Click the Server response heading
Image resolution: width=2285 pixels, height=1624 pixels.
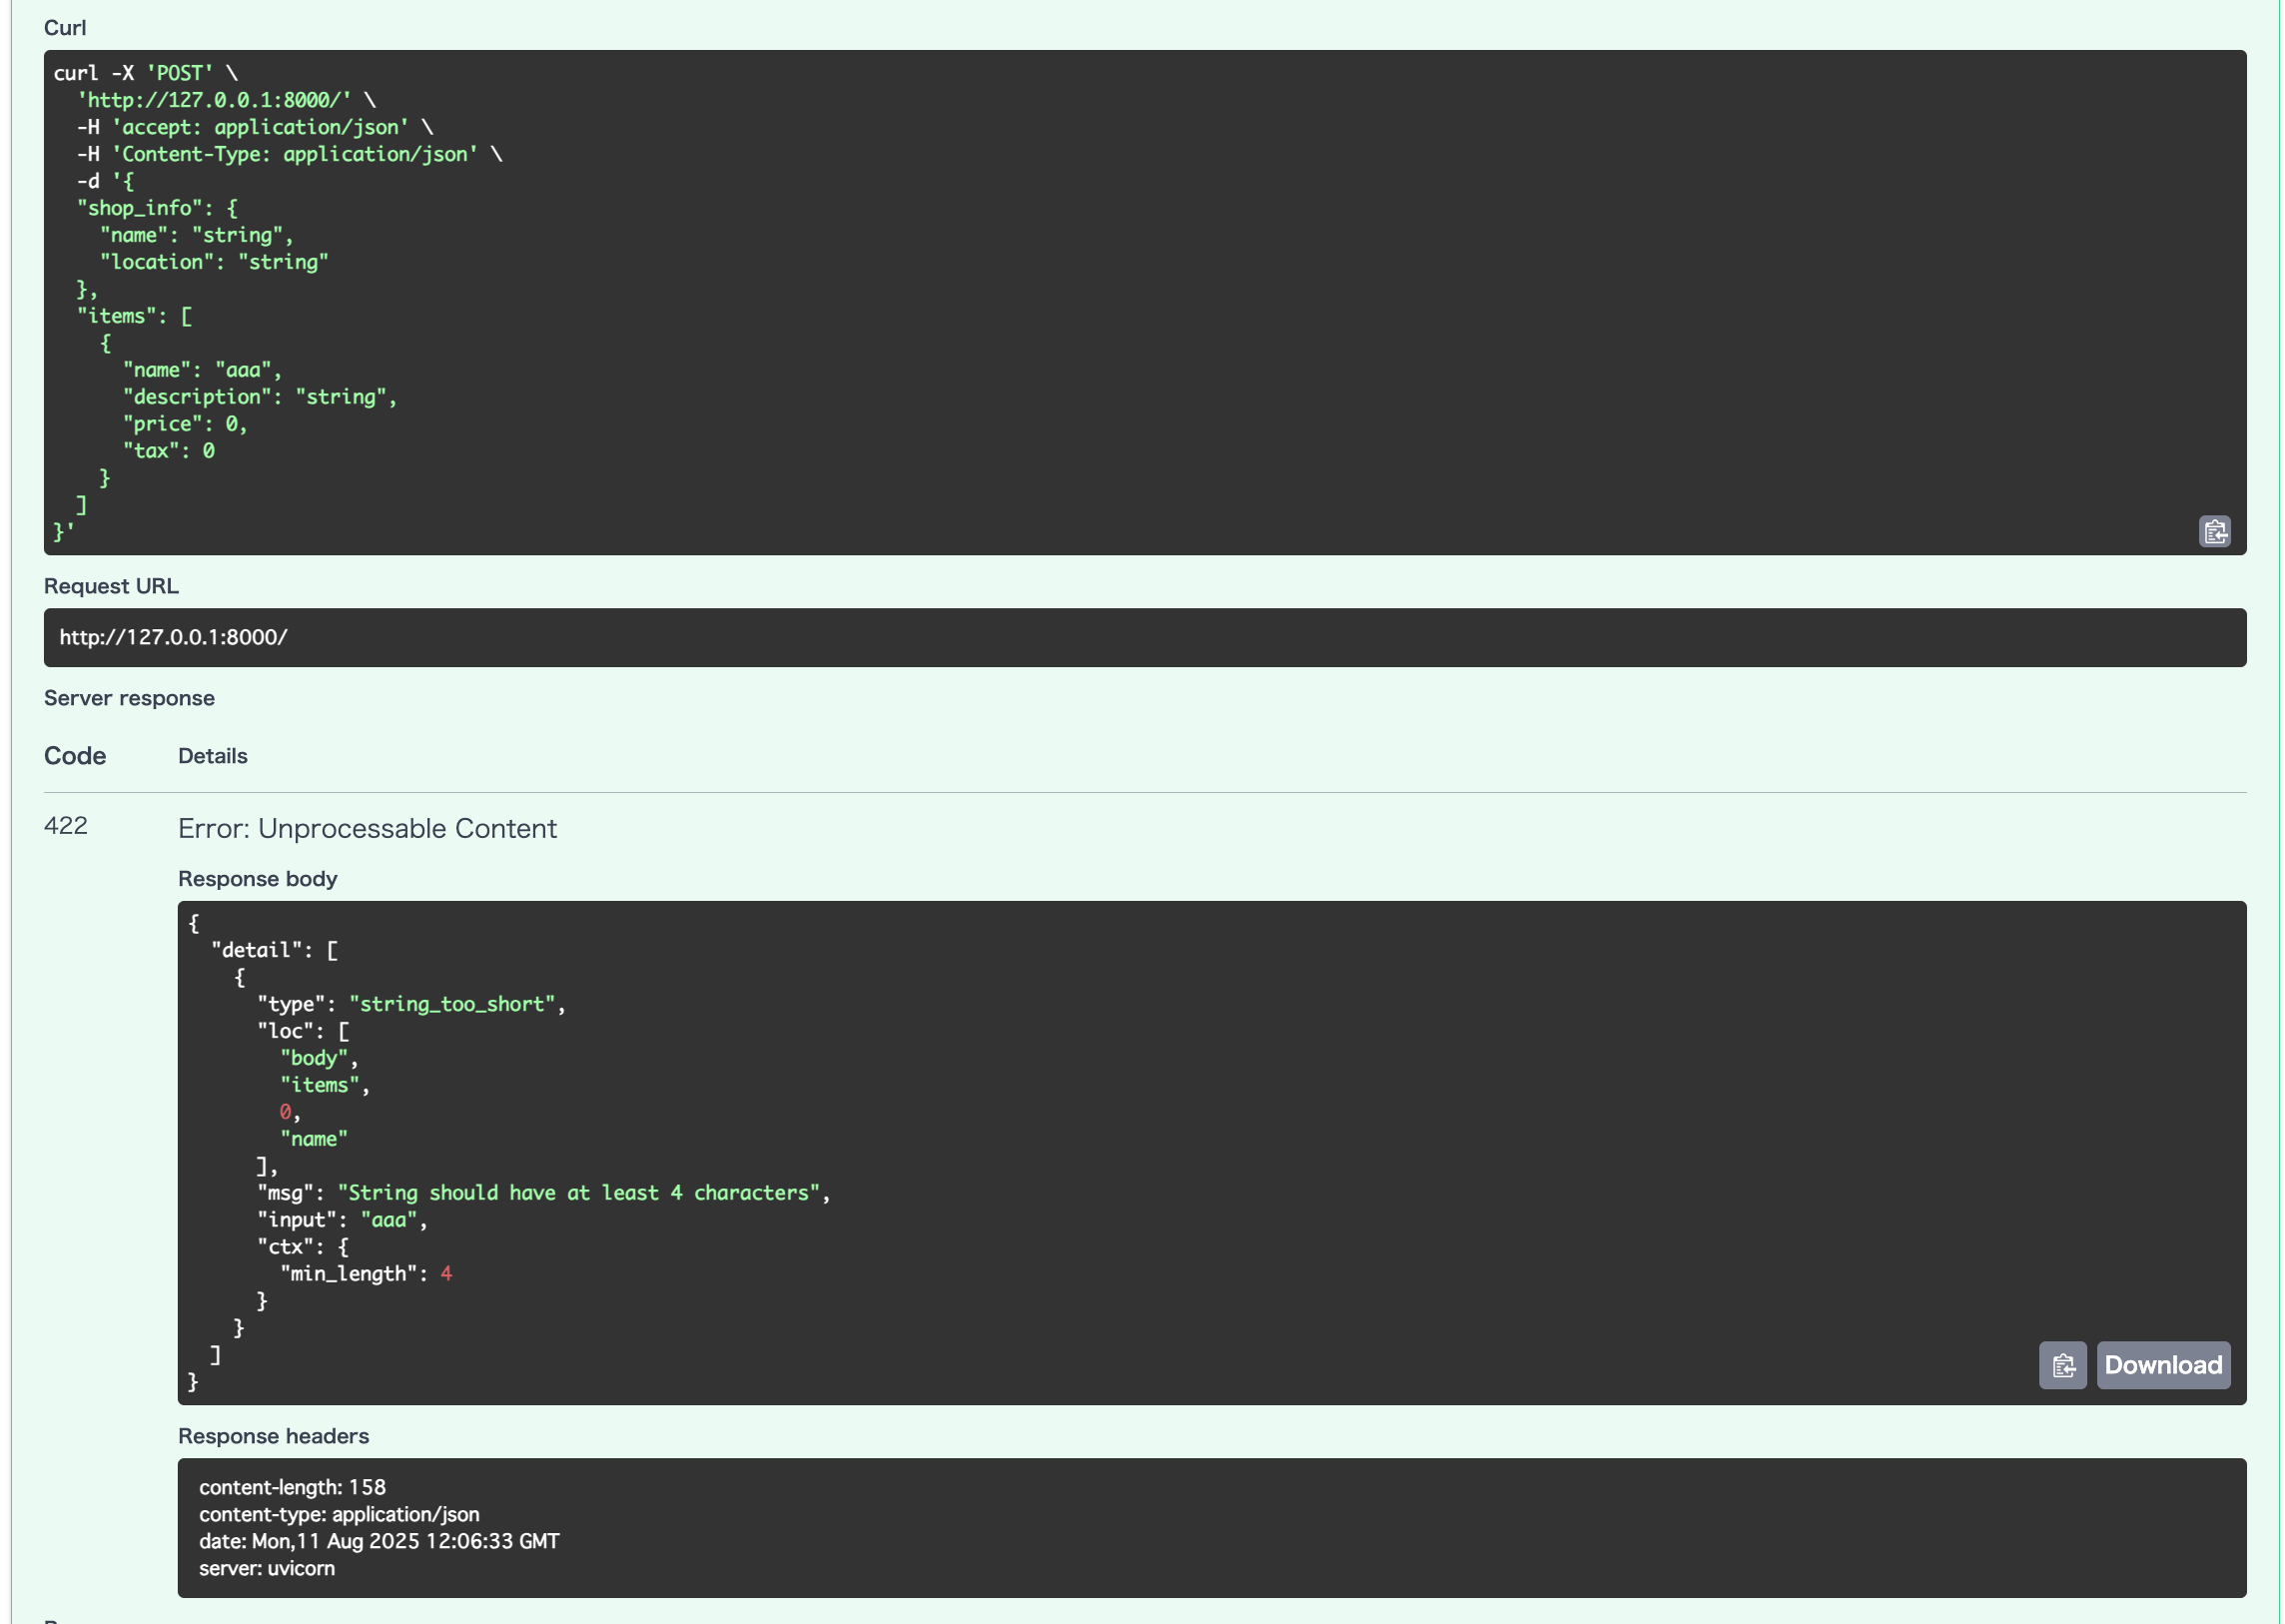(128, 697)
